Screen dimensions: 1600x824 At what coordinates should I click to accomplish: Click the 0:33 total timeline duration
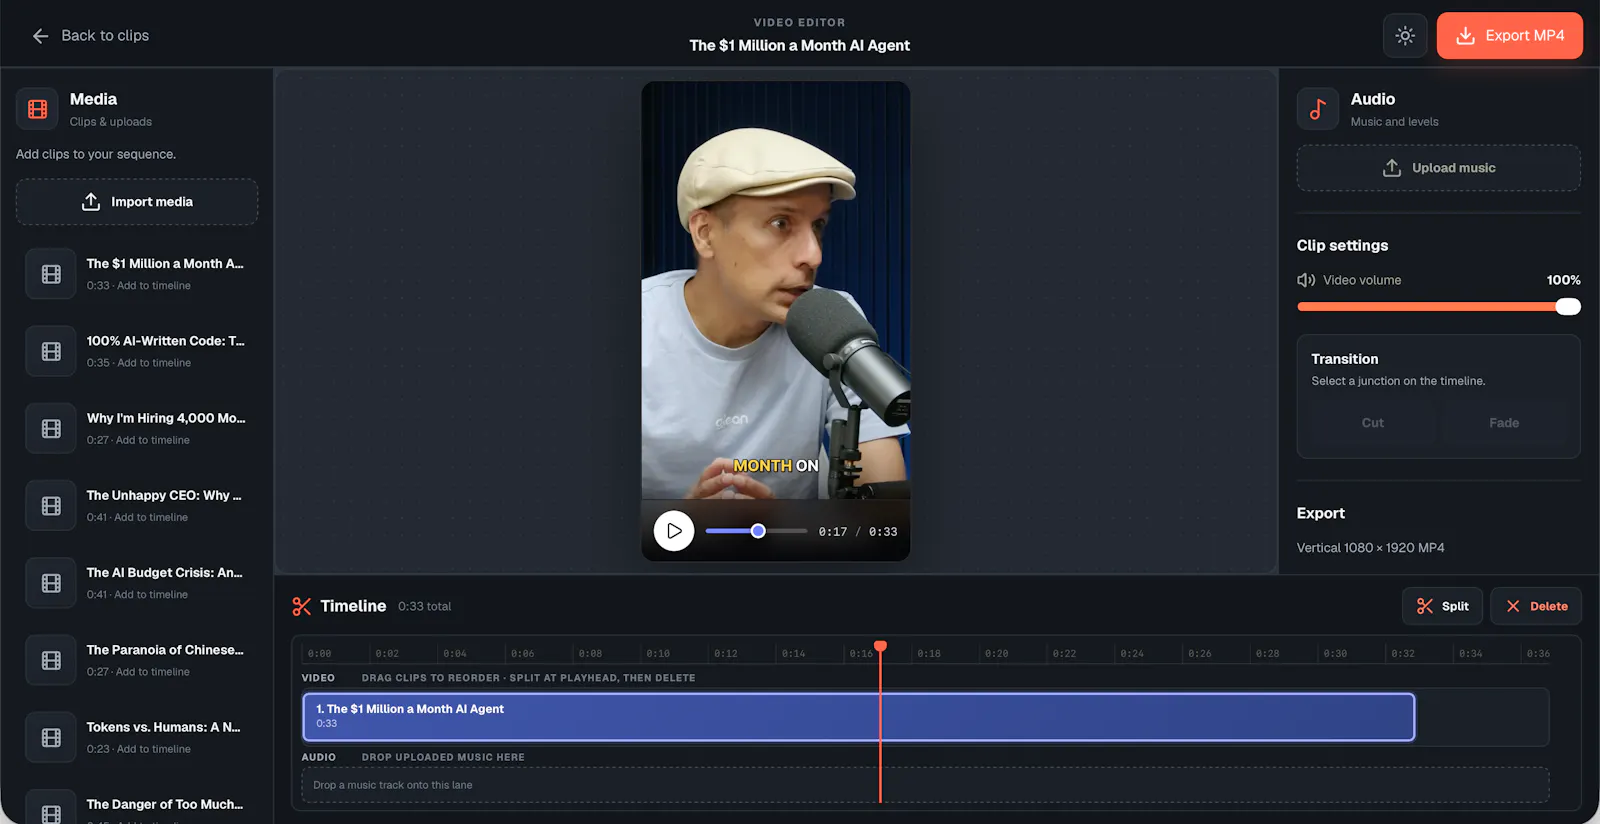[x=425, y=606]
